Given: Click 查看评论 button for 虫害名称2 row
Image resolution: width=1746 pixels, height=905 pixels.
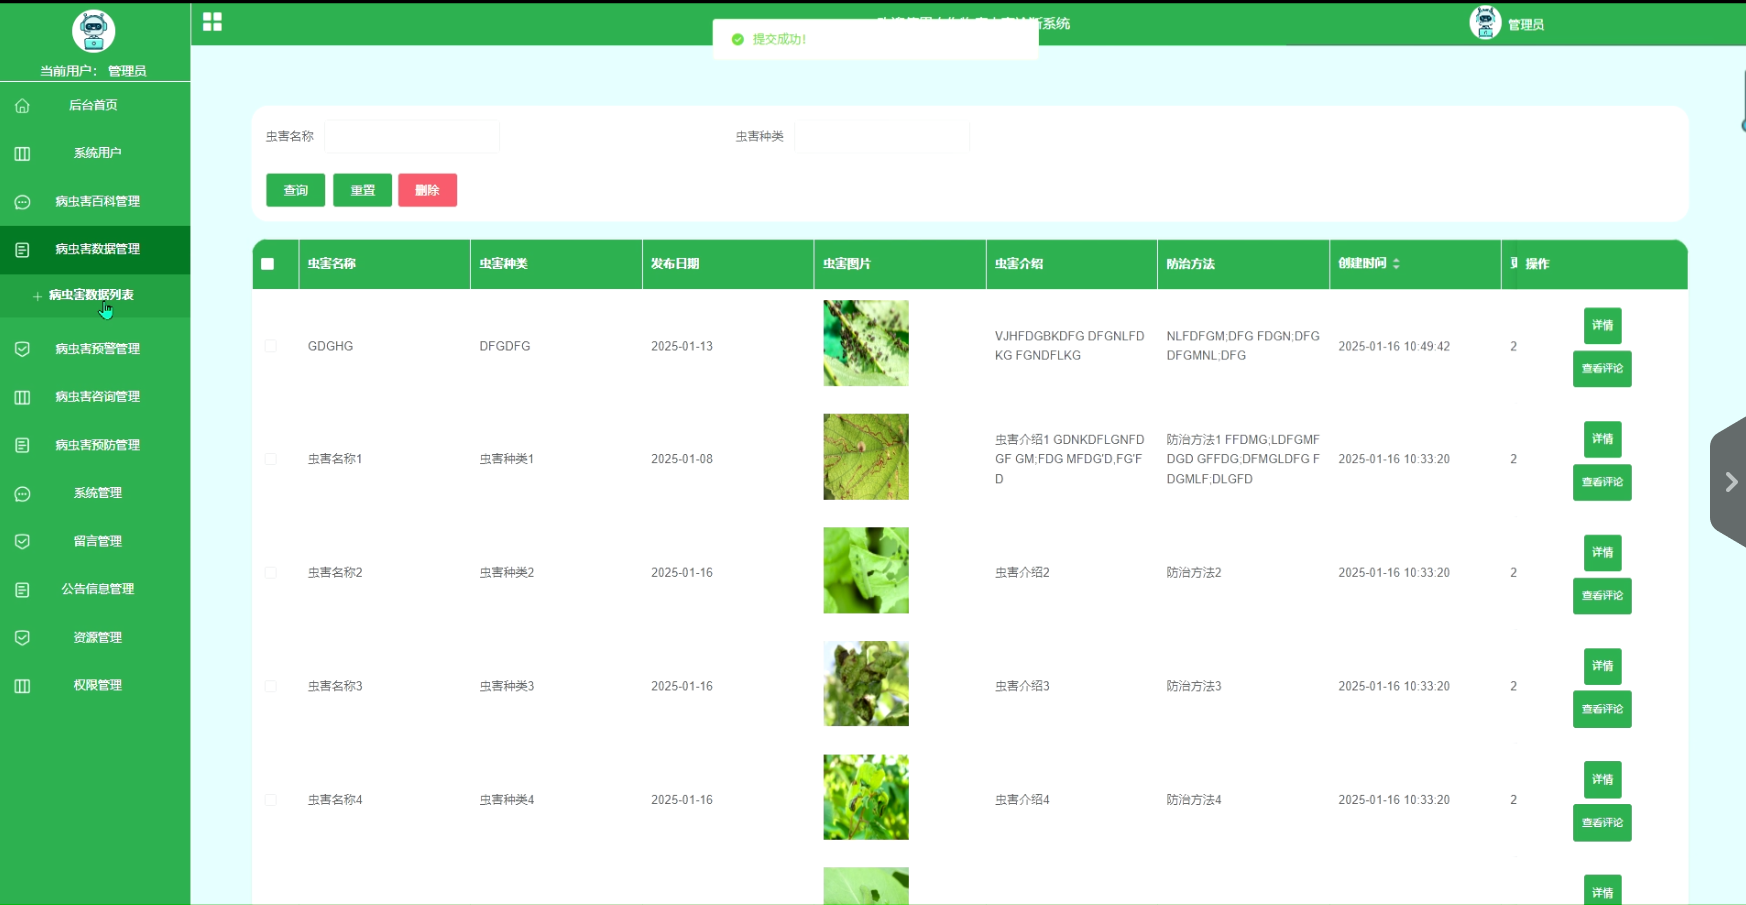Looking at the screenshot, I should click(1602, 596).
